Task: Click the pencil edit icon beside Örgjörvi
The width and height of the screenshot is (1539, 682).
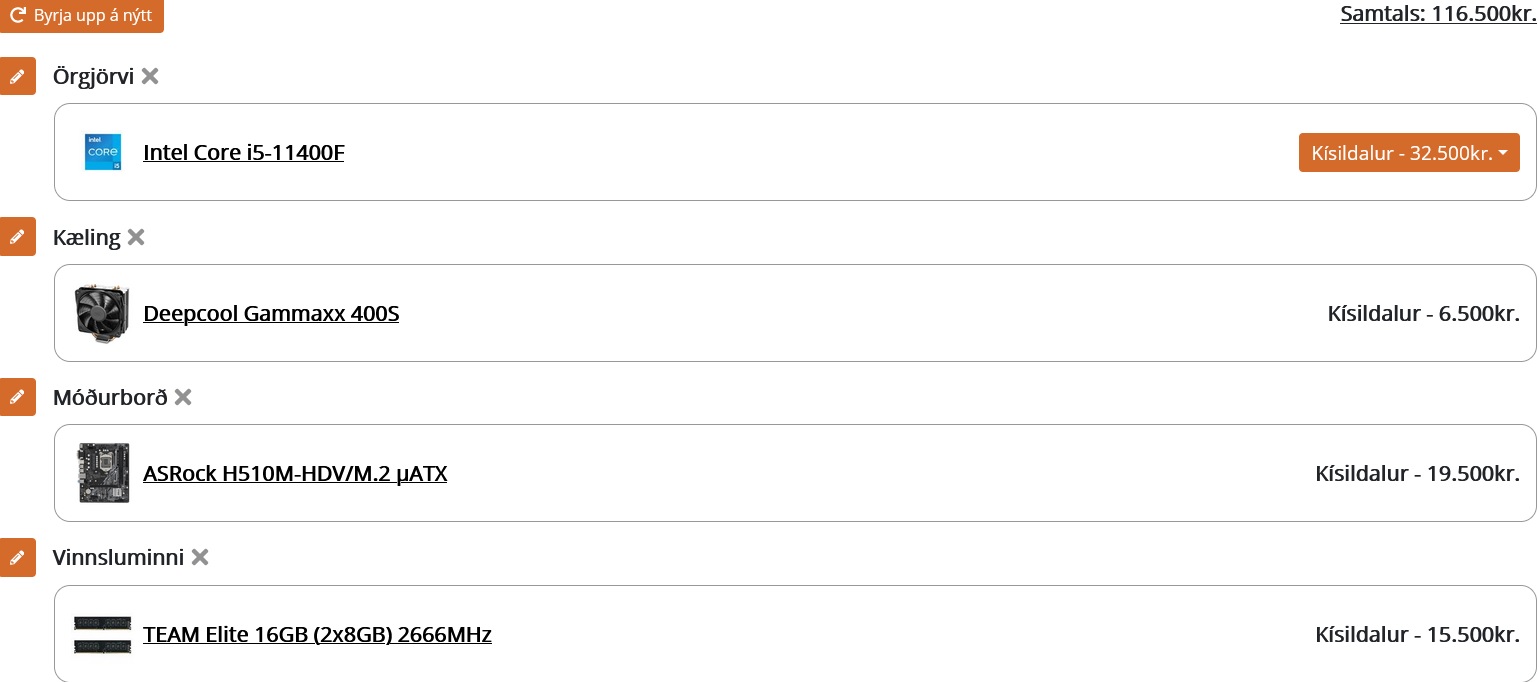Action: pos(17,76)
